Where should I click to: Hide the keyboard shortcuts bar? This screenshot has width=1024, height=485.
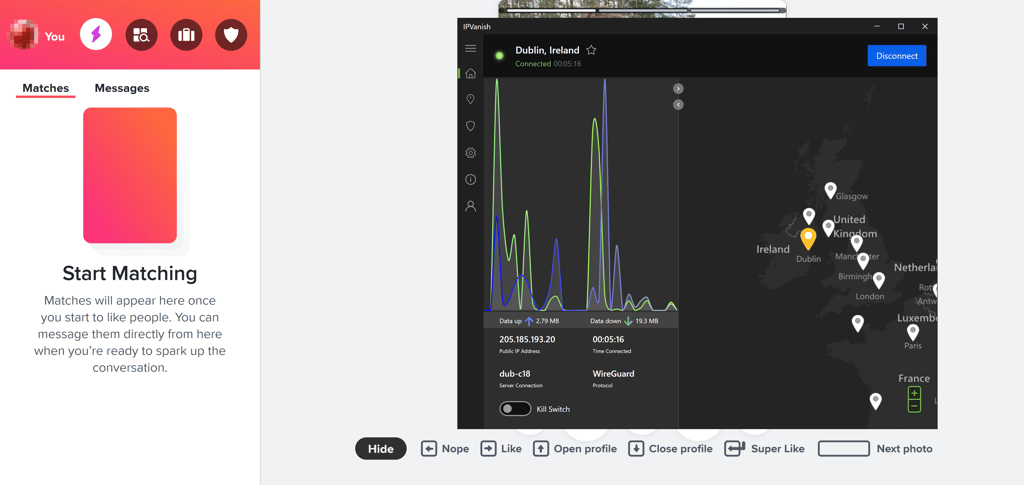381,449
